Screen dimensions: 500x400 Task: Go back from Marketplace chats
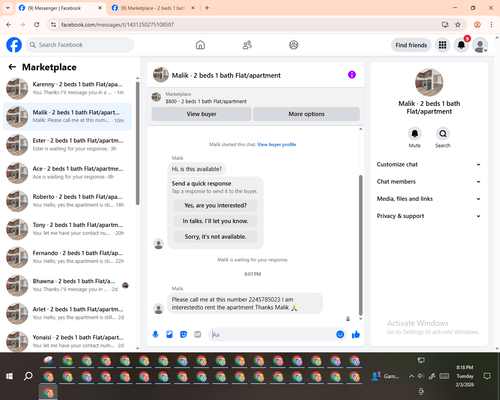point(12,67)
